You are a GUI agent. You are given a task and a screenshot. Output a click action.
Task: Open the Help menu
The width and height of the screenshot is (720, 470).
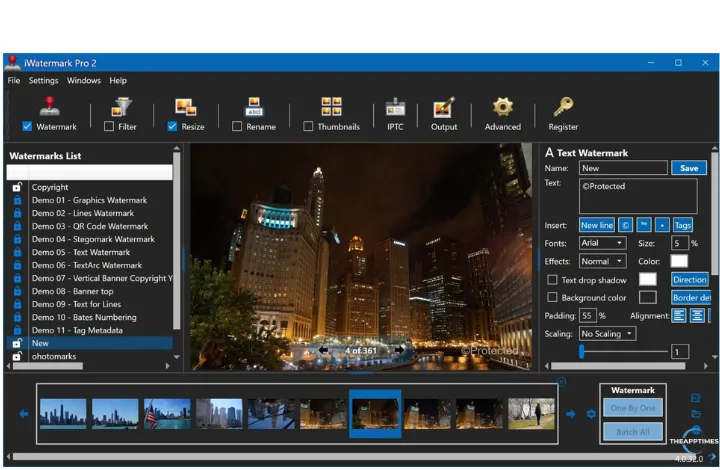(118, 80)
